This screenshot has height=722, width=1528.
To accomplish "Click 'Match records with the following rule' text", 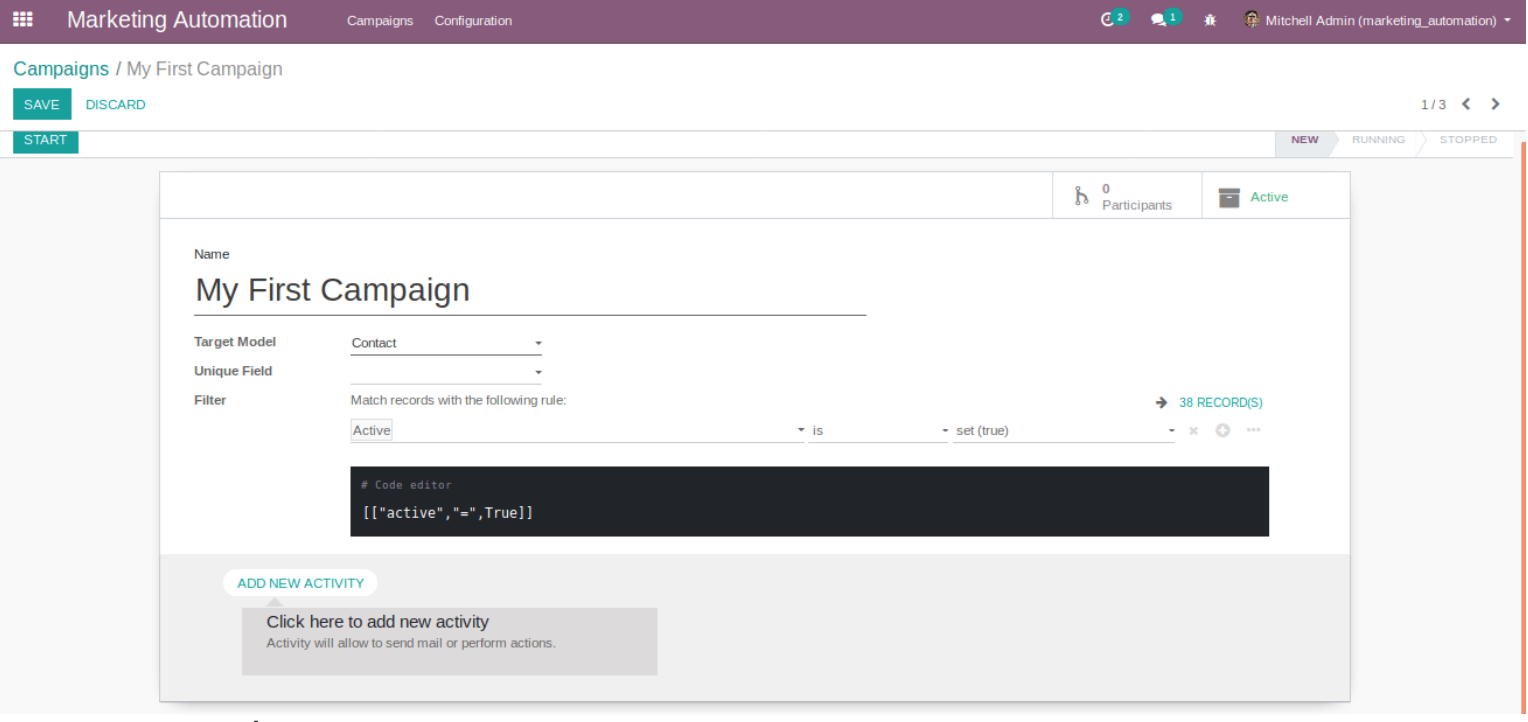I will (458, 400).
